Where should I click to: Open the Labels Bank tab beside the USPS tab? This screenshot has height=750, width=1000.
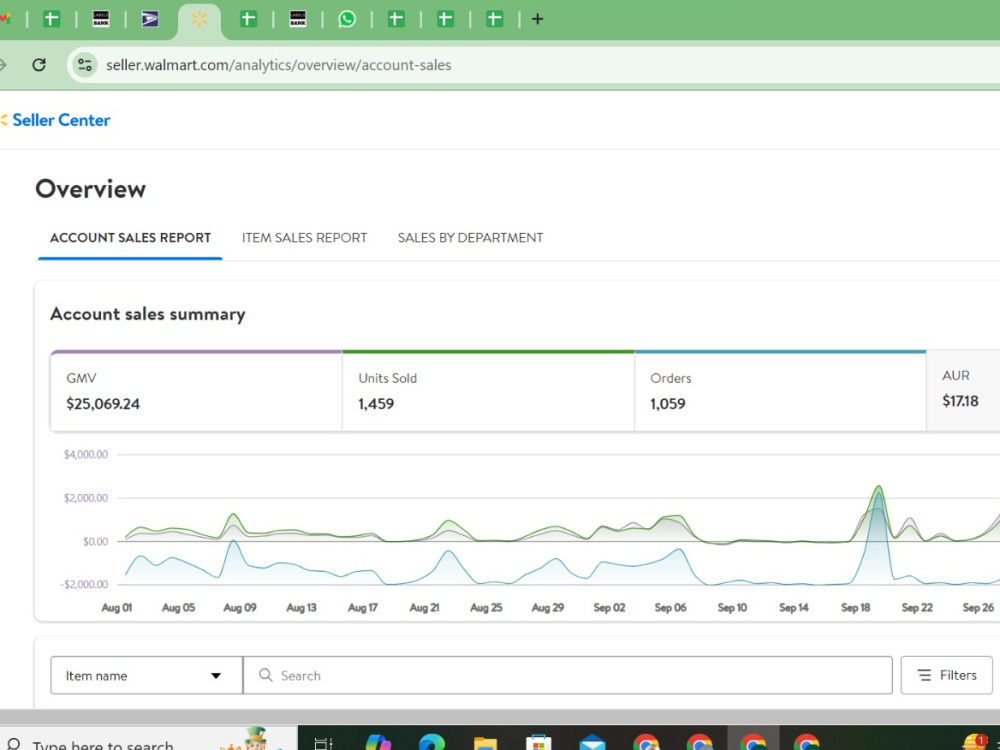point(101,19)
